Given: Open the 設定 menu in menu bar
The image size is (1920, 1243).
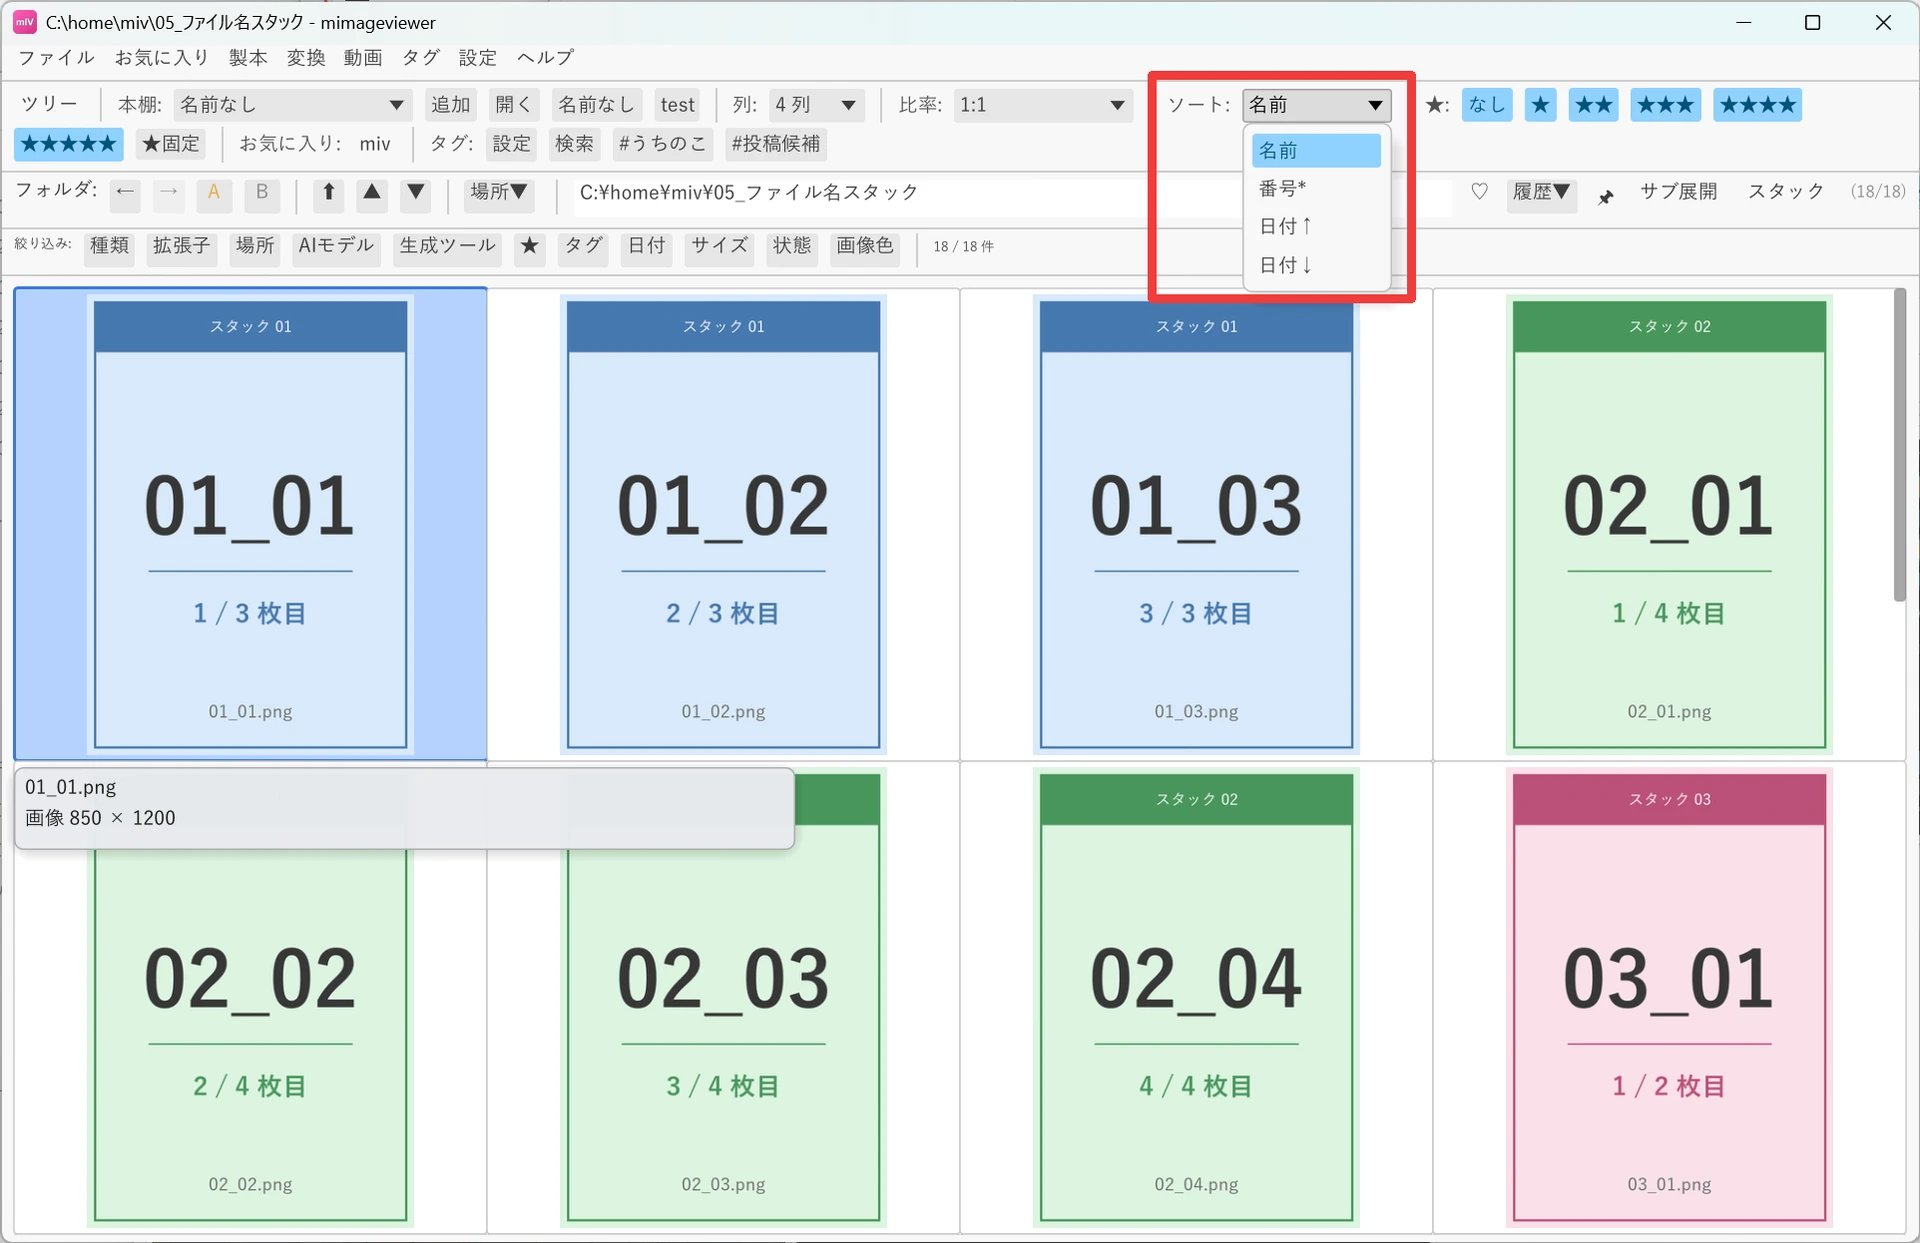Looking at the screenshot, I should pyautogui.click(x=478, y=58).
